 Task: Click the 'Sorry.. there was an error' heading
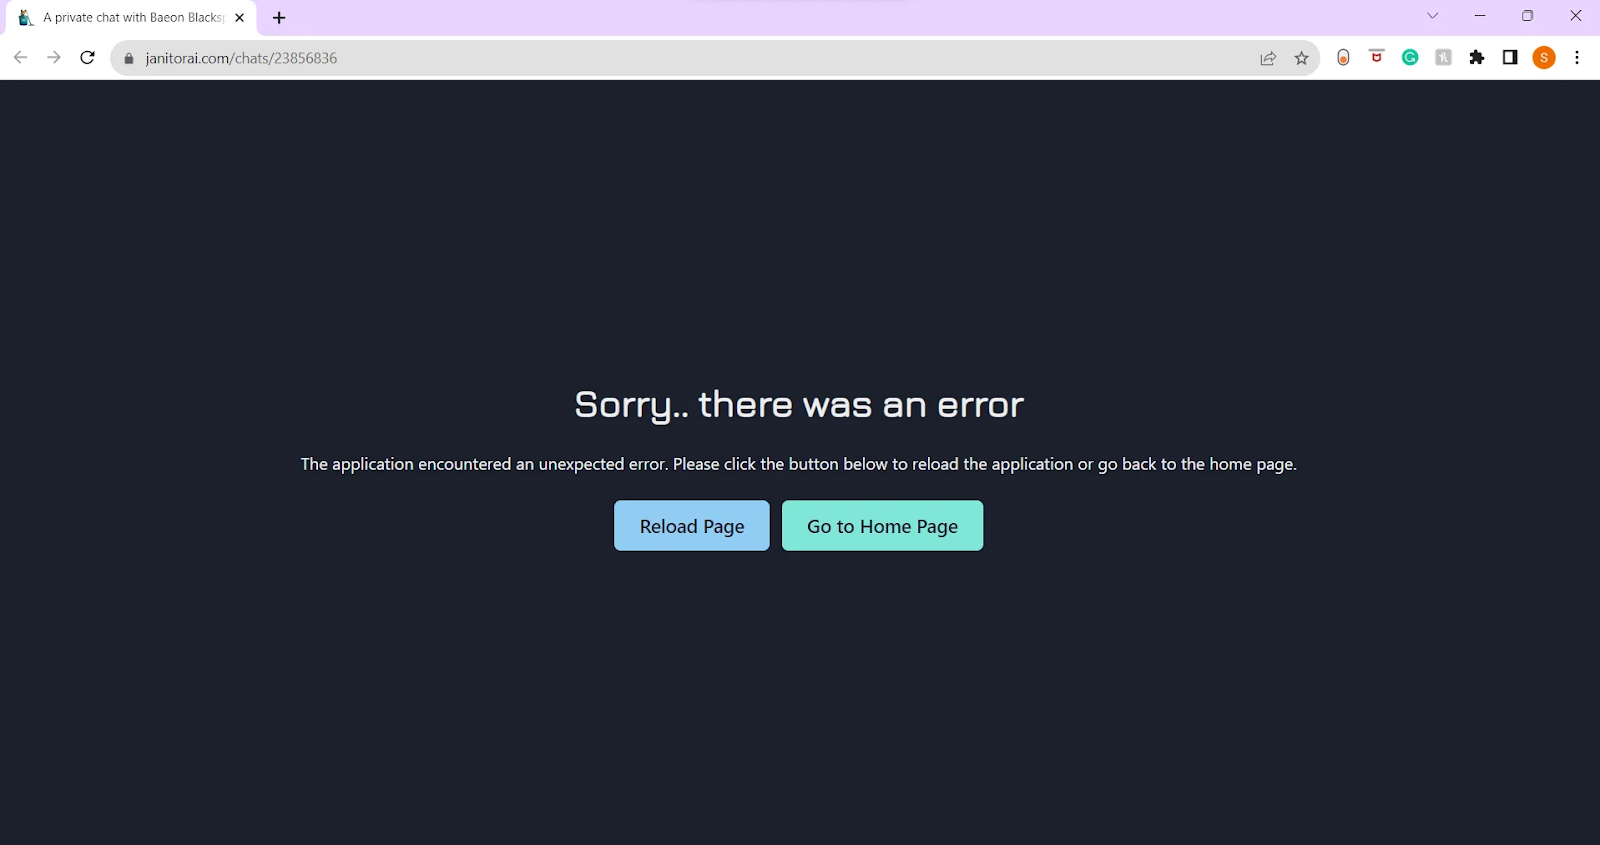click(x=799, y=405)
